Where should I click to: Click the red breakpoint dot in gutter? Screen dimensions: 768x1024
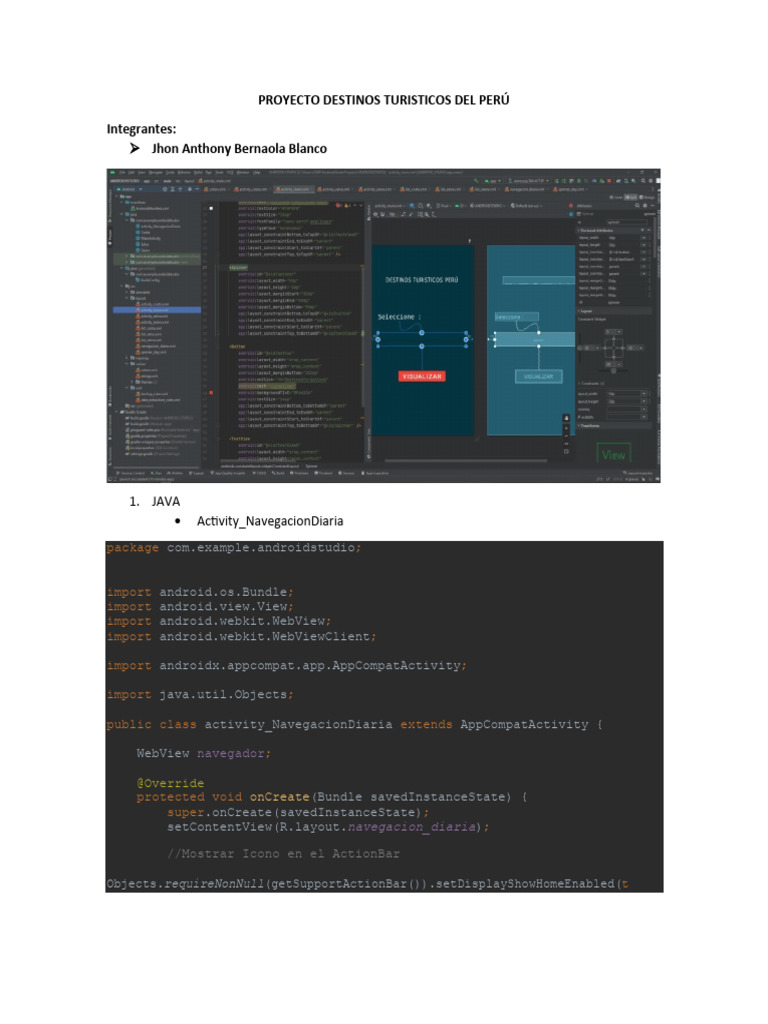pyautogui.click(x=211, y=392)
